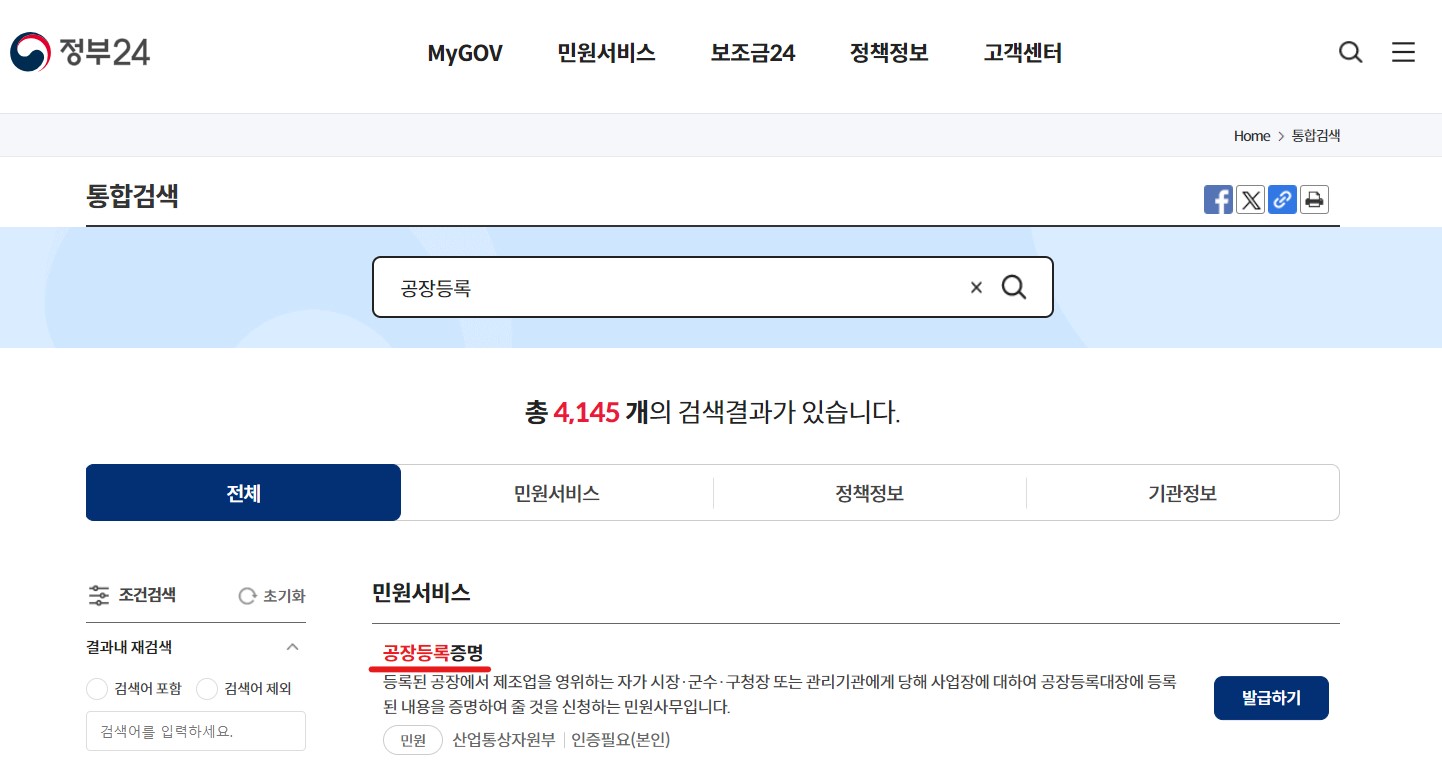Screen dimensions: 1442x766
Task: Collapse the 결과내 재검색 section
Action: click(x=292, y=646)
